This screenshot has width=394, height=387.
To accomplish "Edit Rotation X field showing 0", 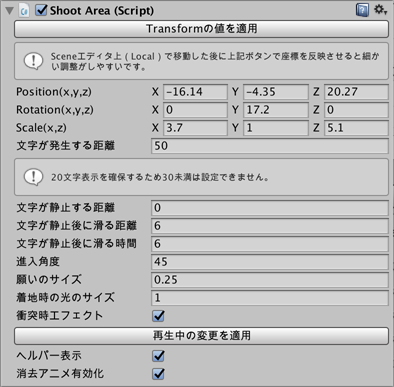I will click(x=195, y=110).
